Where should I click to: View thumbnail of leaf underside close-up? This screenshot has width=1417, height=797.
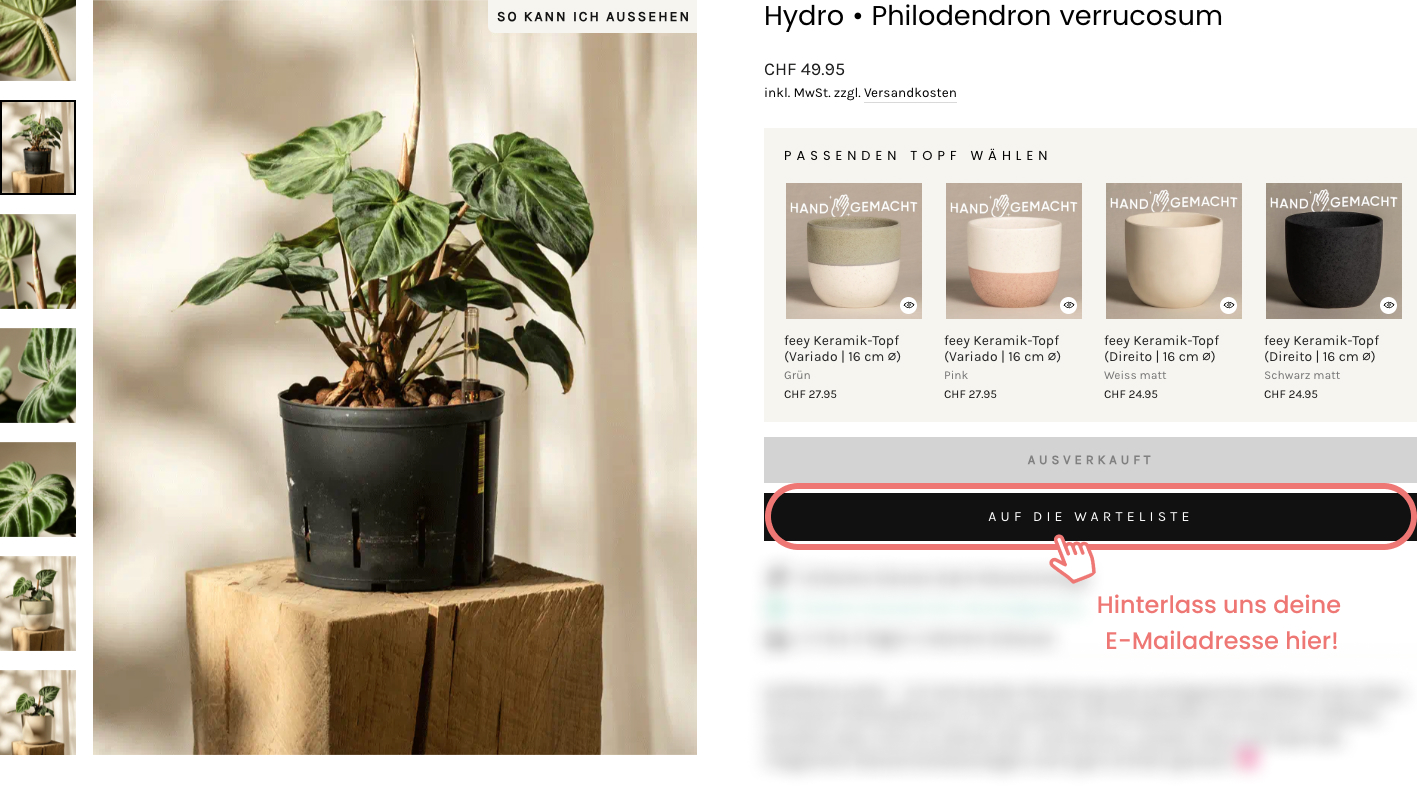point(38,375)
